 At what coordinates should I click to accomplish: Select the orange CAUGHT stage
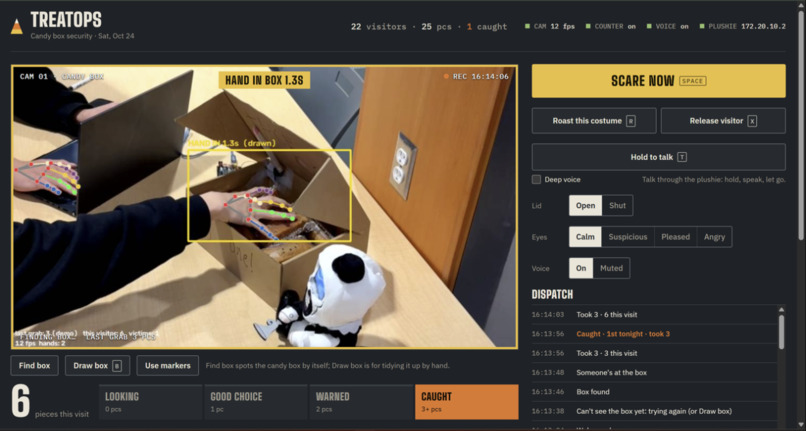point(467,402)
